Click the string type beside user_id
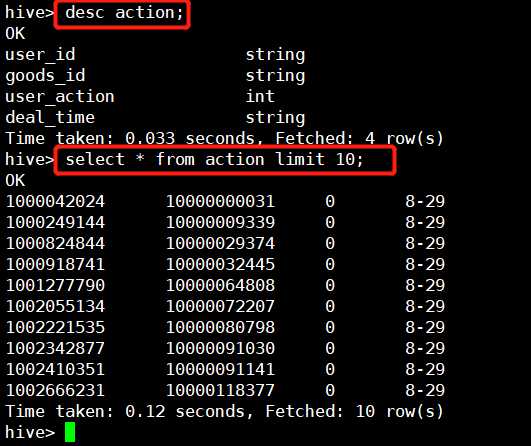 275,55
